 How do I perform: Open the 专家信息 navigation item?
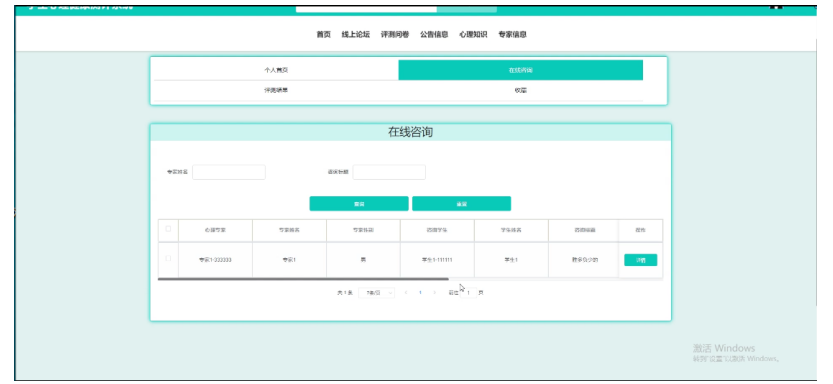click(x=513, y=35)
